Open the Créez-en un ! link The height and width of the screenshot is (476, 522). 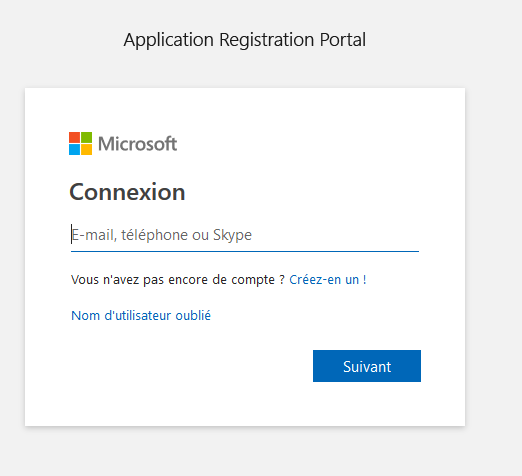click(x=328, y=280)
